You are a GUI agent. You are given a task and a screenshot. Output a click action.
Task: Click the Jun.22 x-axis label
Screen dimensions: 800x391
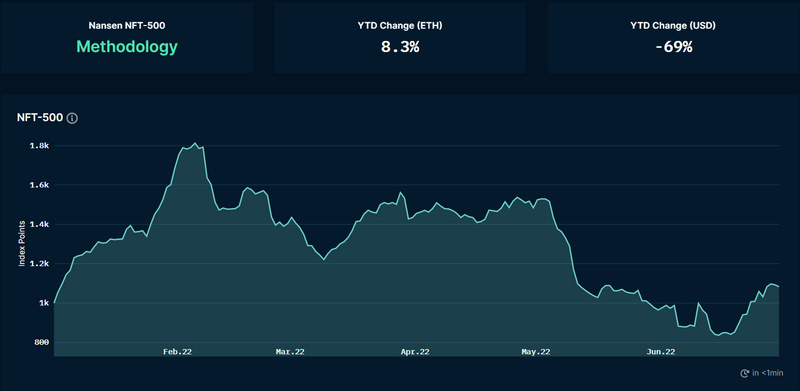661,352
